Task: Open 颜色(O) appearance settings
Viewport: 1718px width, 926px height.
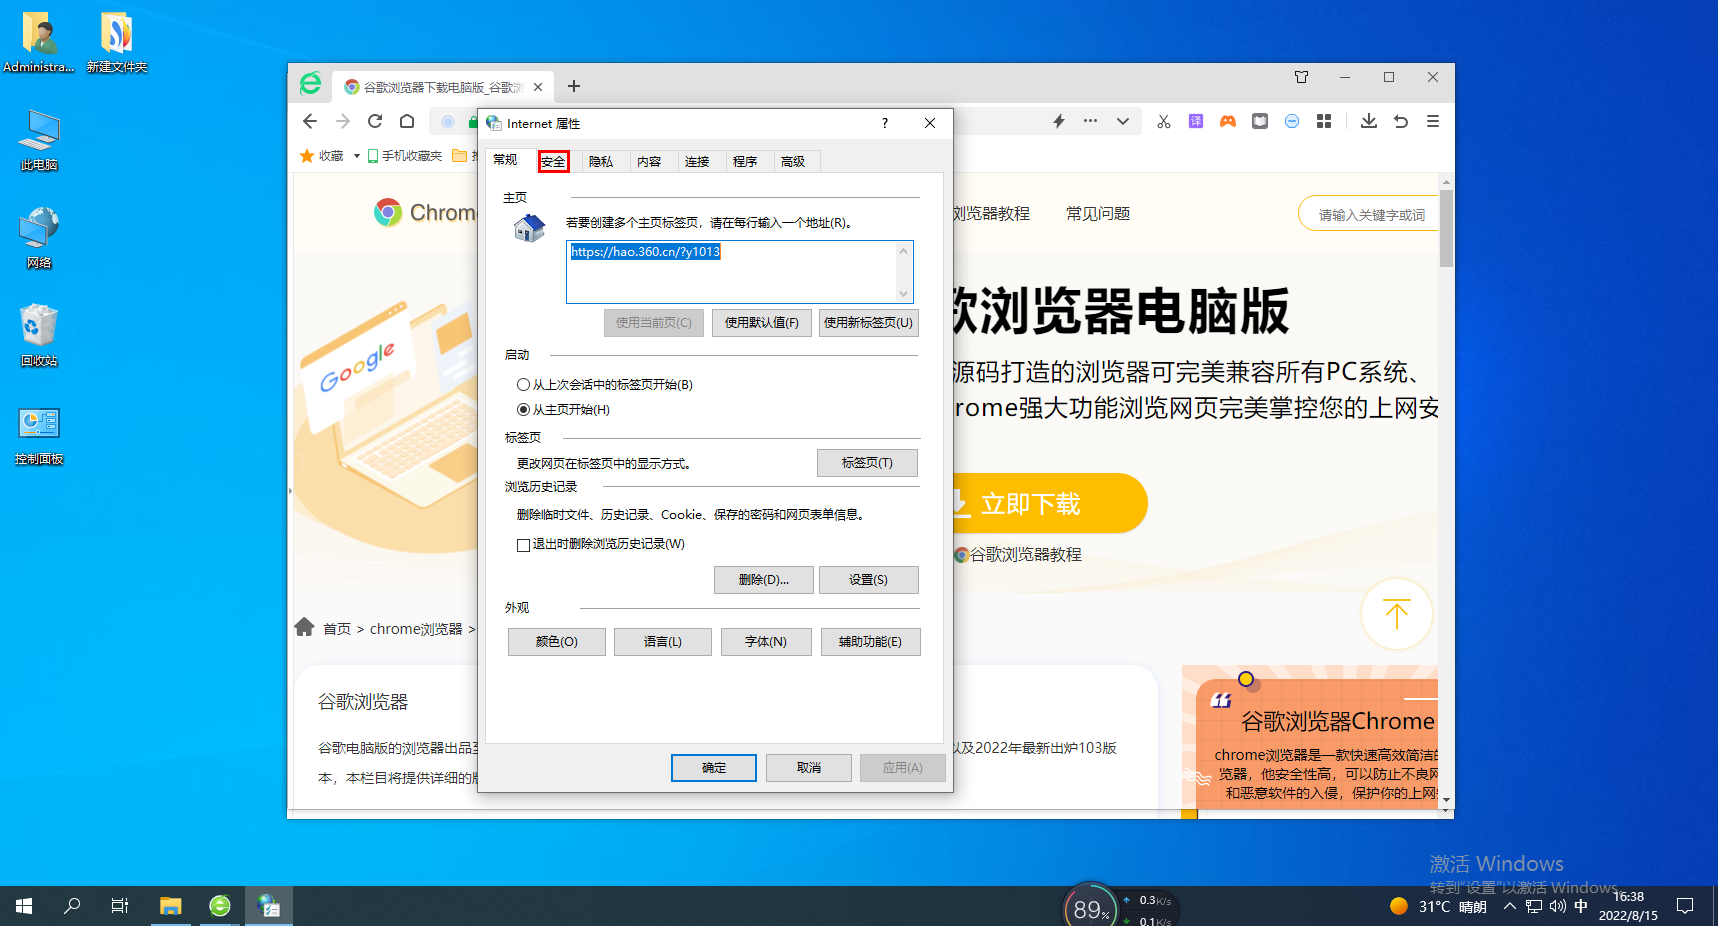Action: point(557,642)
